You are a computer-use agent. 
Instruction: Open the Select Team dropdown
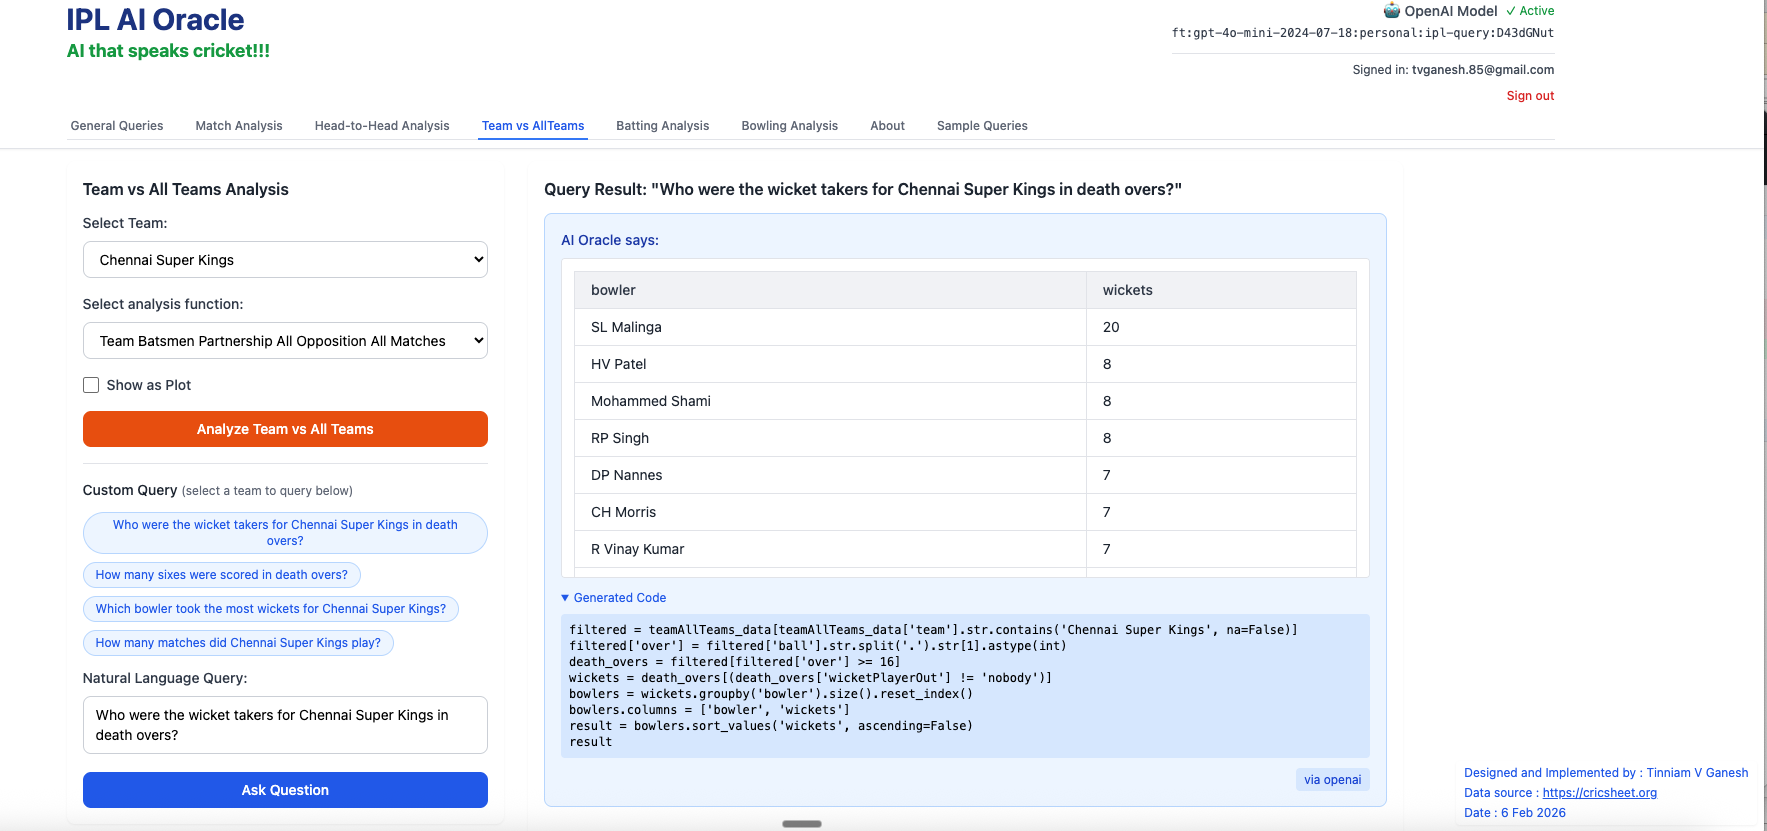tap(285, 260)
